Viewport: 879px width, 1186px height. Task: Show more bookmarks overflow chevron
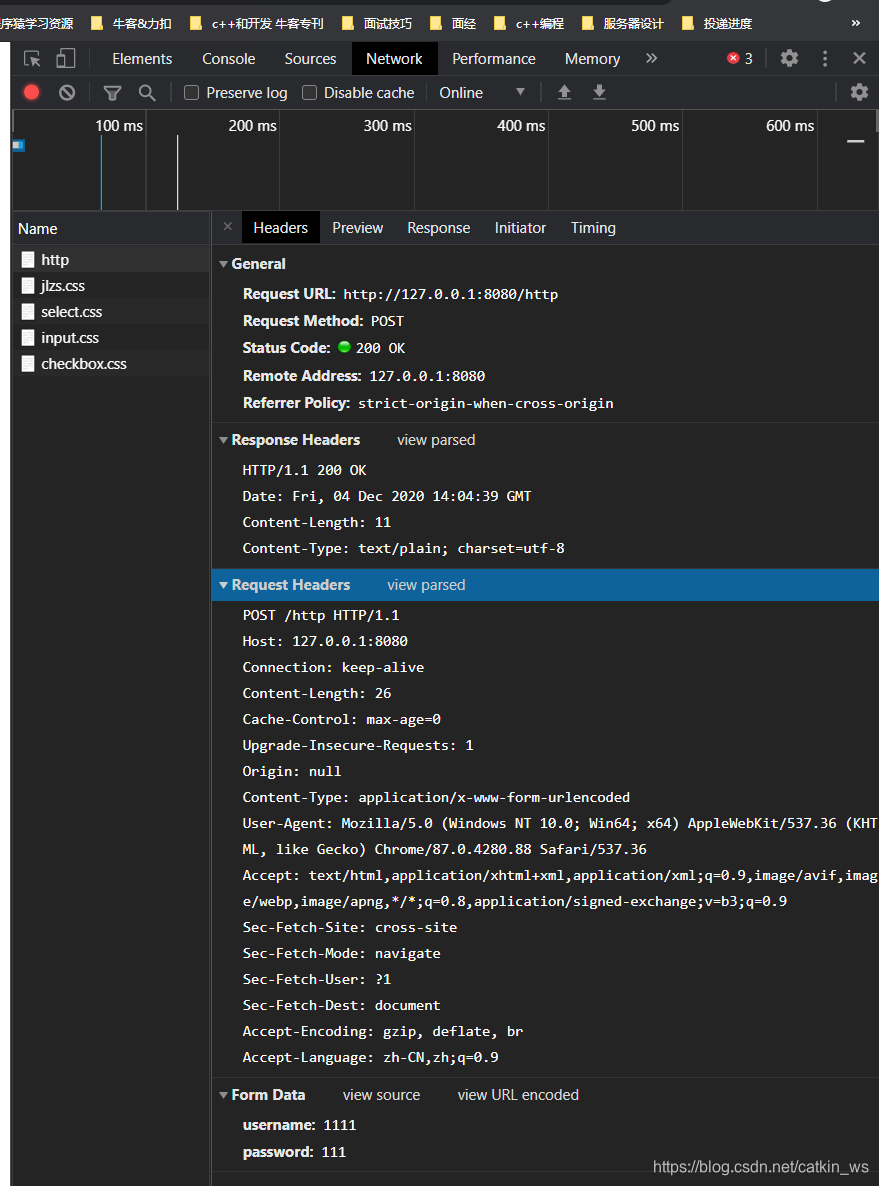856,23
